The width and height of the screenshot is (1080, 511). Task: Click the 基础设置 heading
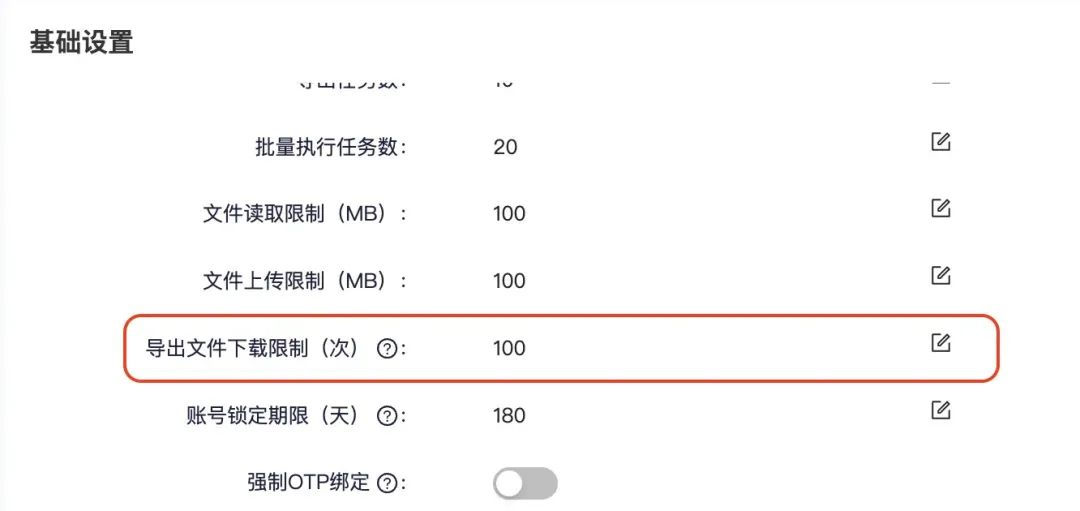[x=81, y=43]
